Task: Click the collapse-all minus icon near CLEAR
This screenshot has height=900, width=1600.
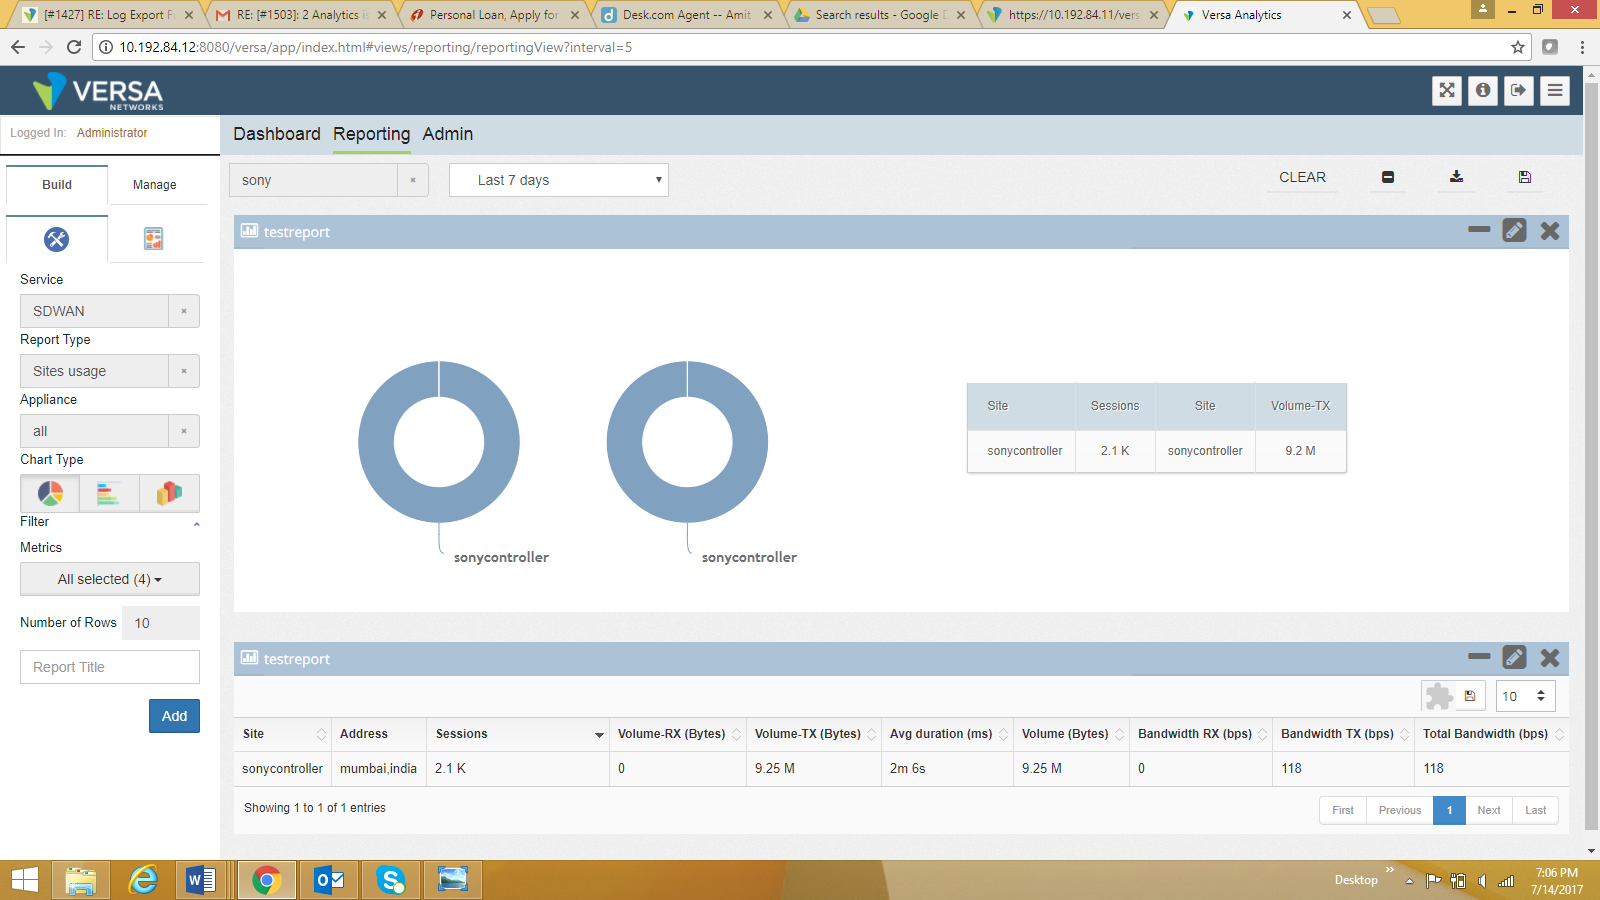Action: tap(1388, 177)
